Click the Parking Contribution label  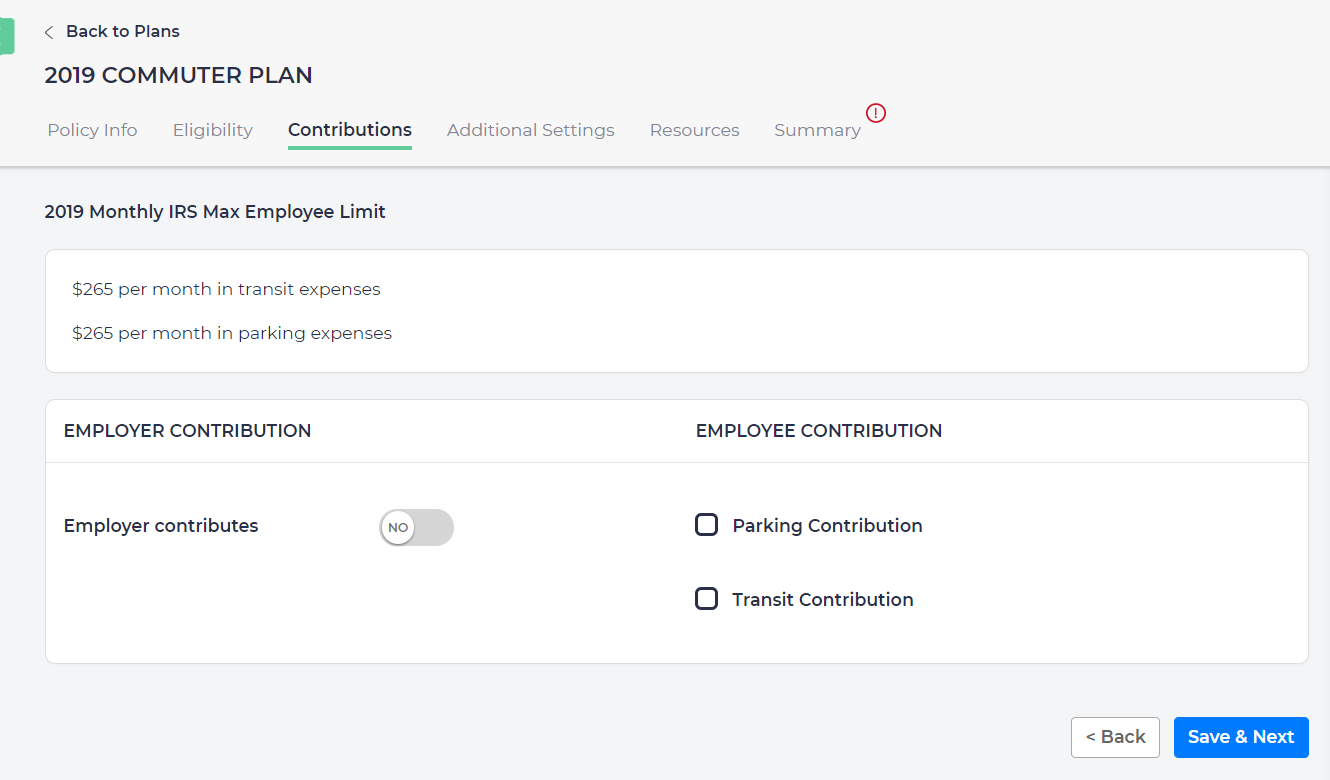click(x=827, y=525)
